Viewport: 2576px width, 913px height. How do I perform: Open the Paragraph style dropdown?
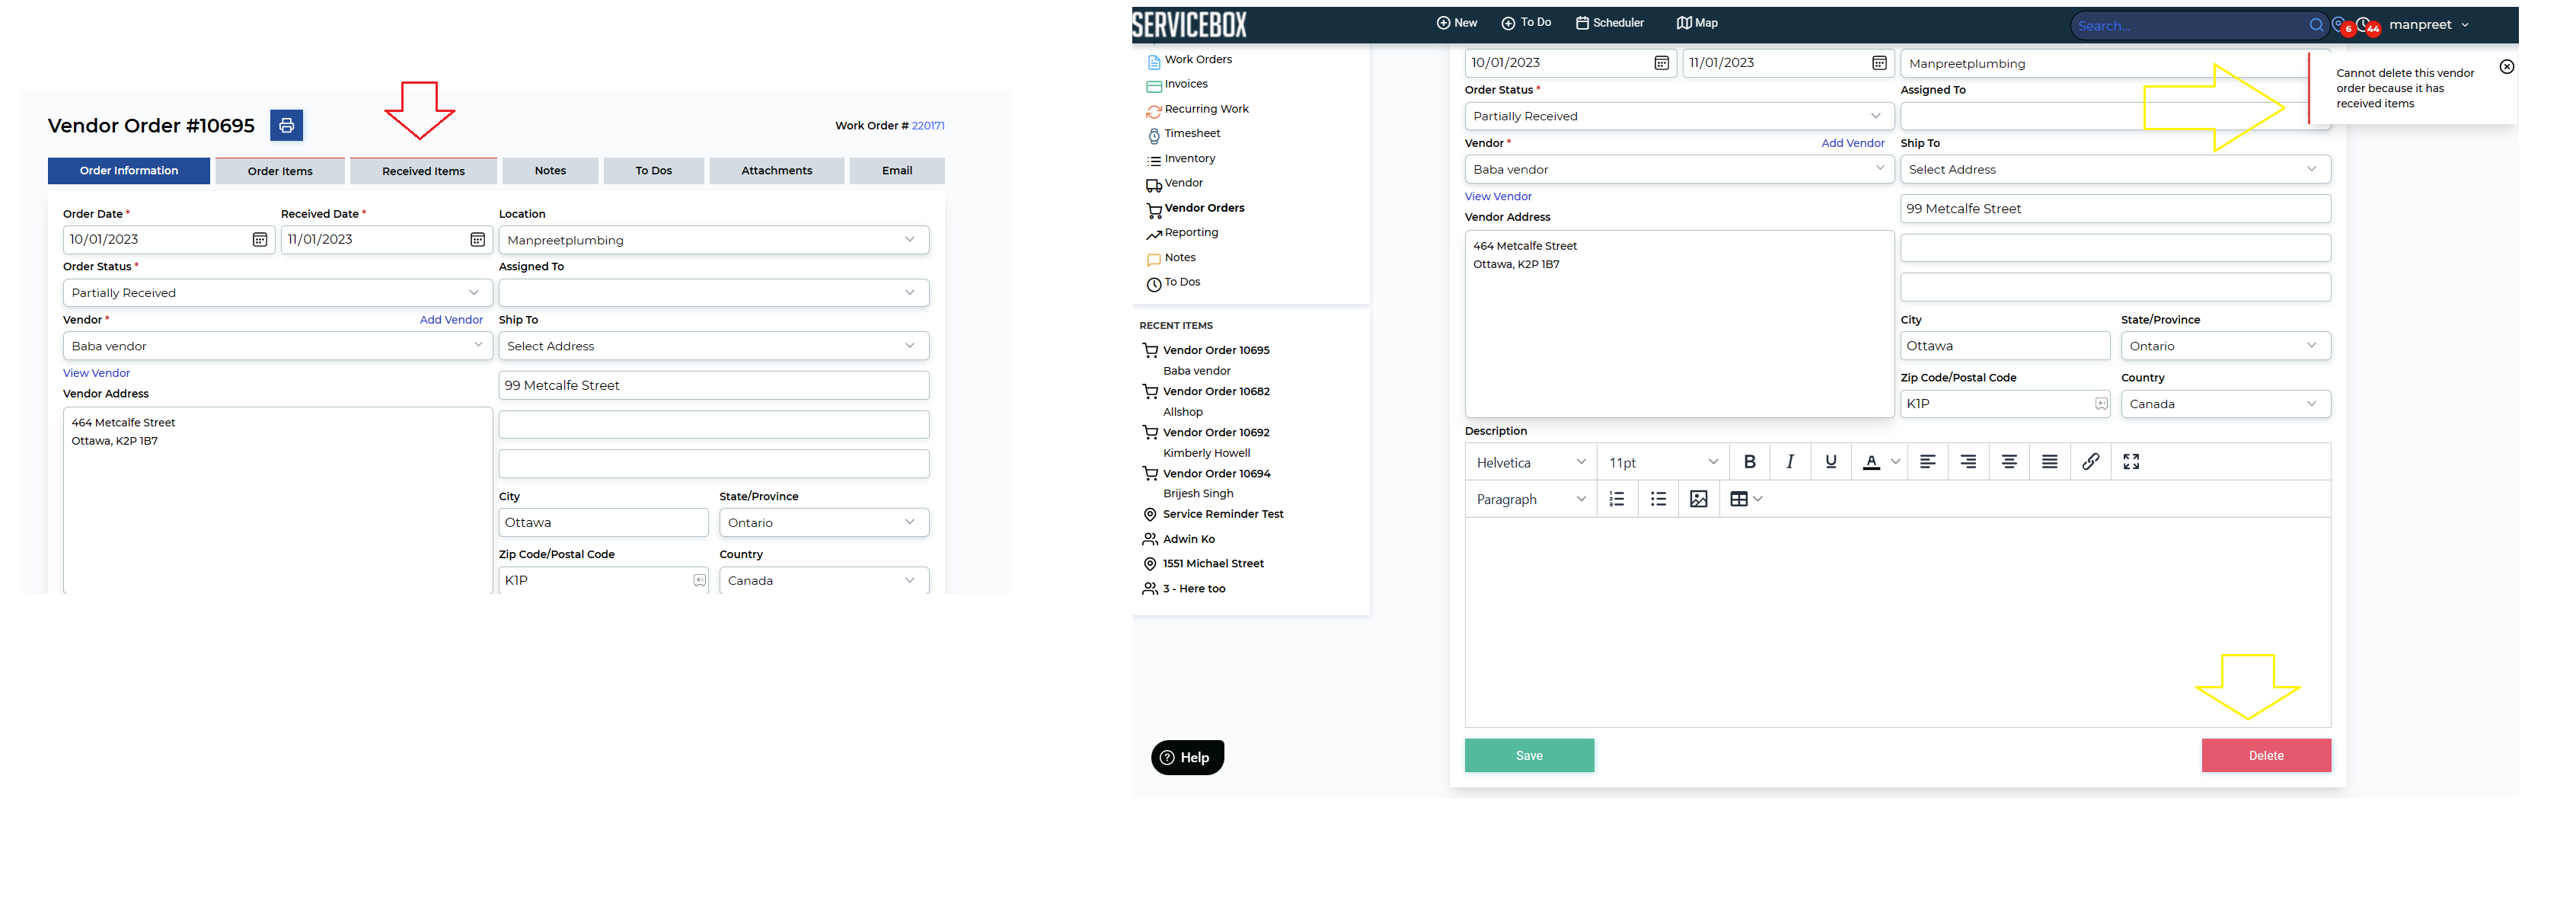[x=1530, y=499]
